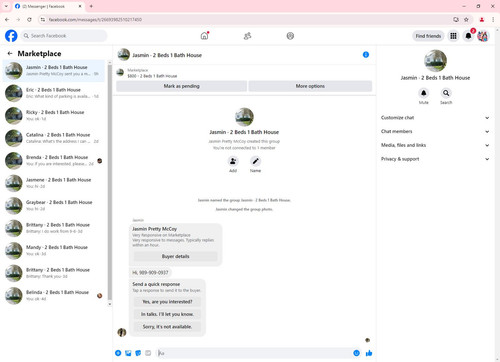Go back using Marketplace back arrow
This screenshot has width=500, height=362.
(10, 53)
